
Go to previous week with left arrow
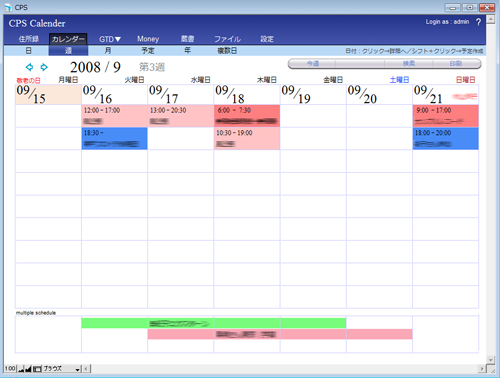[29, 67]
